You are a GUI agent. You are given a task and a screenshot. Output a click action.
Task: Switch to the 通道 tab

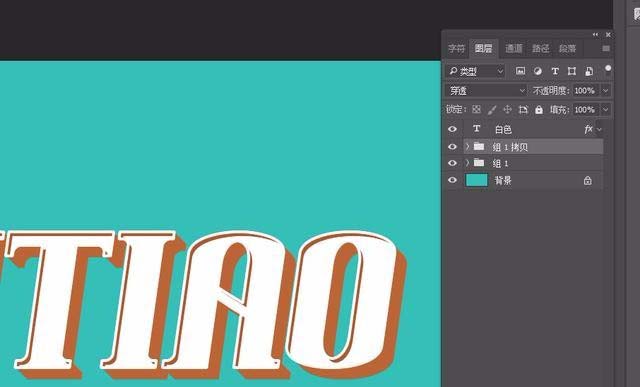click(513, 49)
